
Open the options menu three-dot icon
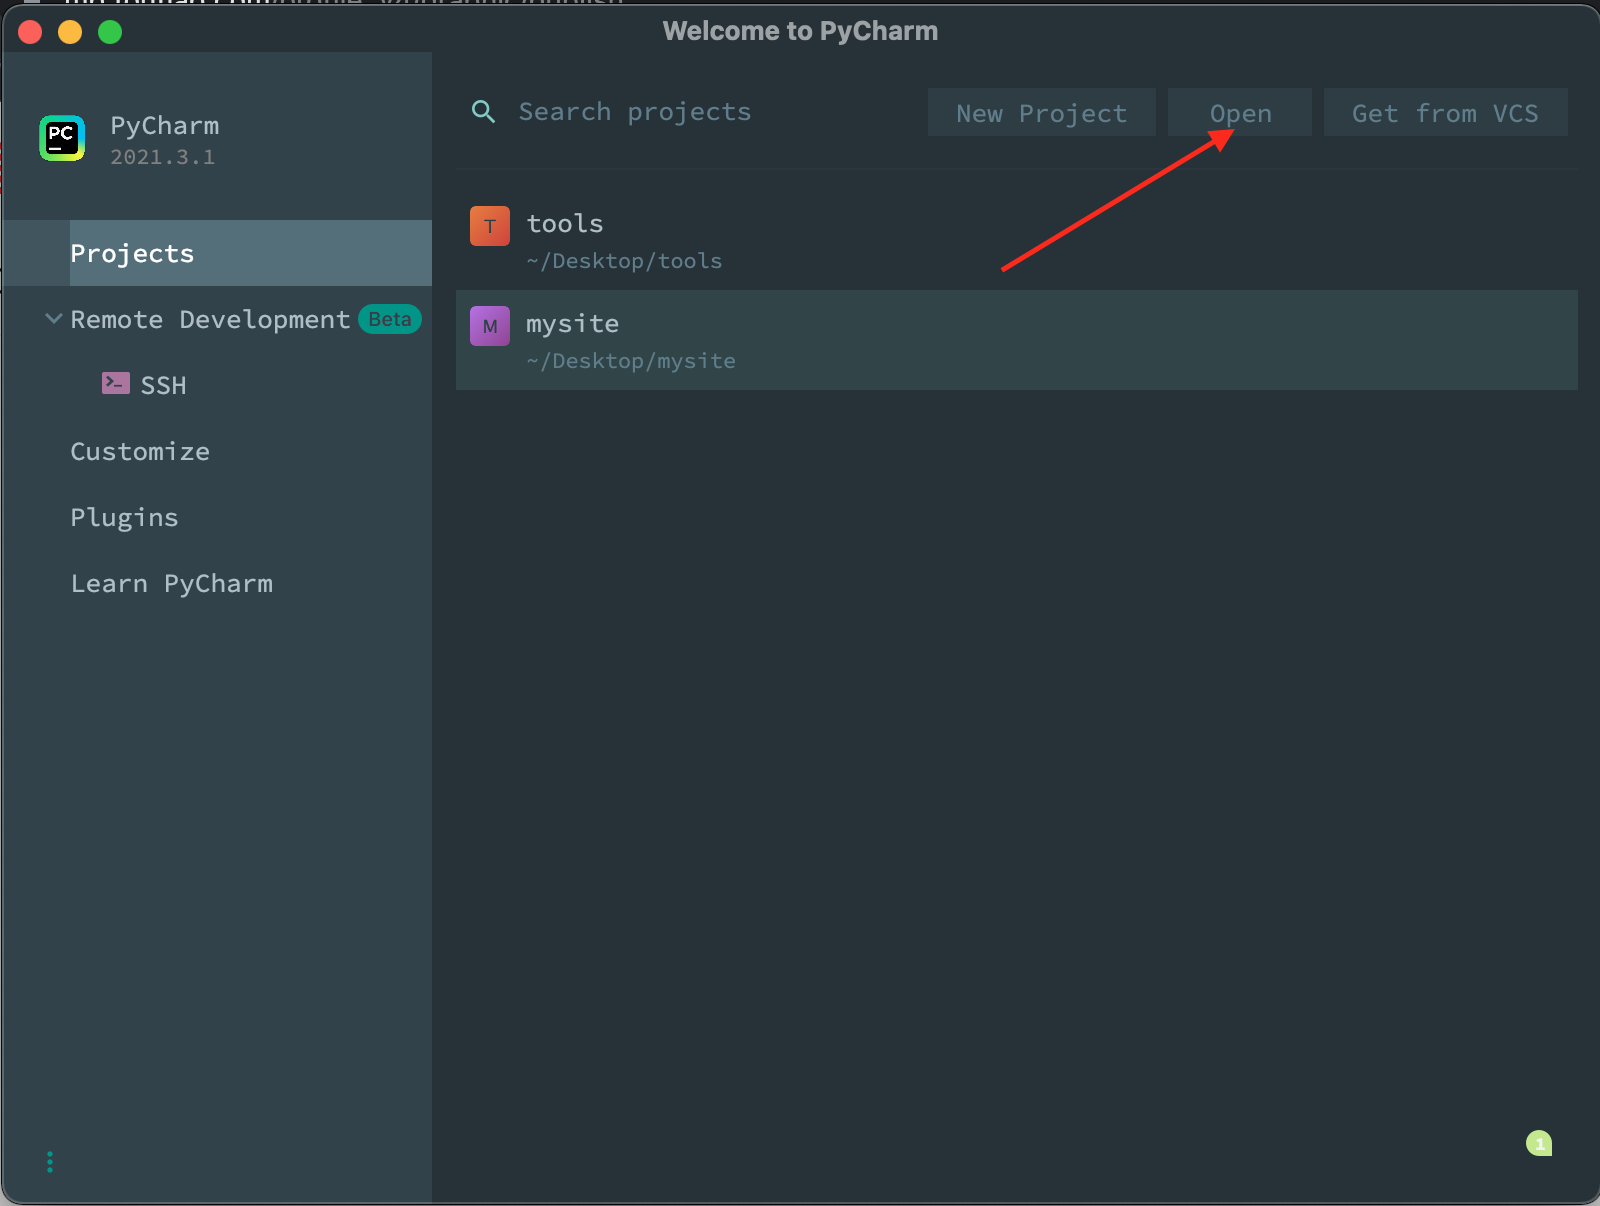click(x=50, y=1162)
